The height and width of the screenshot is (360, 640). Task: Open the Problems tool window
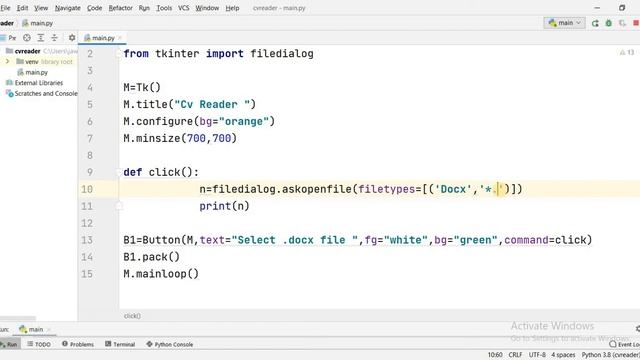pyautogui.click(x=78, y=344)
